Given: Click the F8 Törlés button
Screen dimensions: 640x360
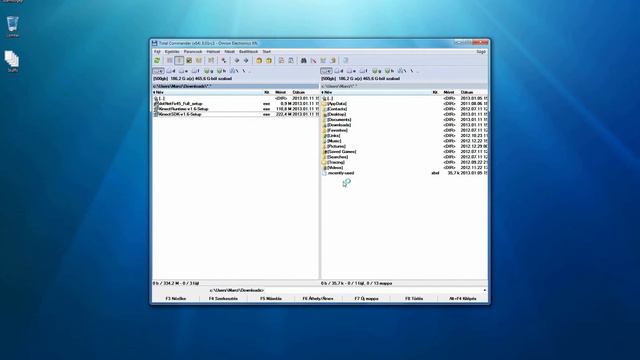Looking at the screenshot, I should point(414,299).
